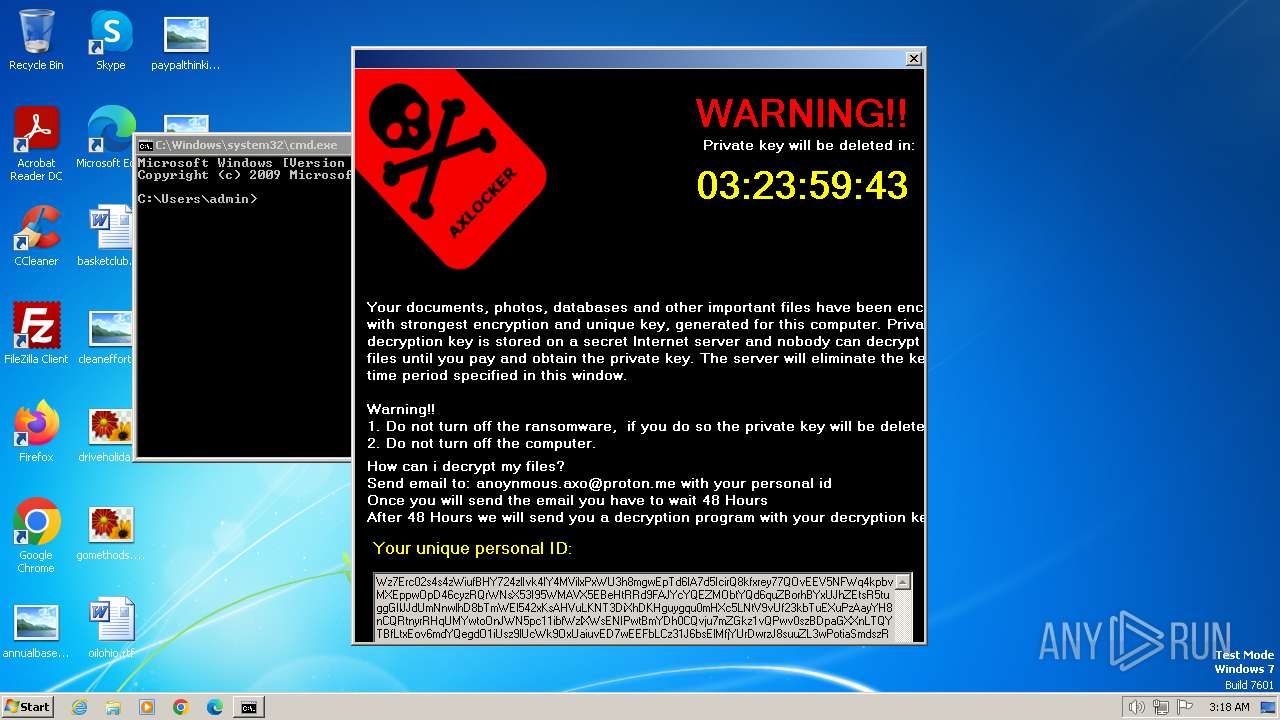
Task: Click the network tray icon
Action: point(1161,707)
